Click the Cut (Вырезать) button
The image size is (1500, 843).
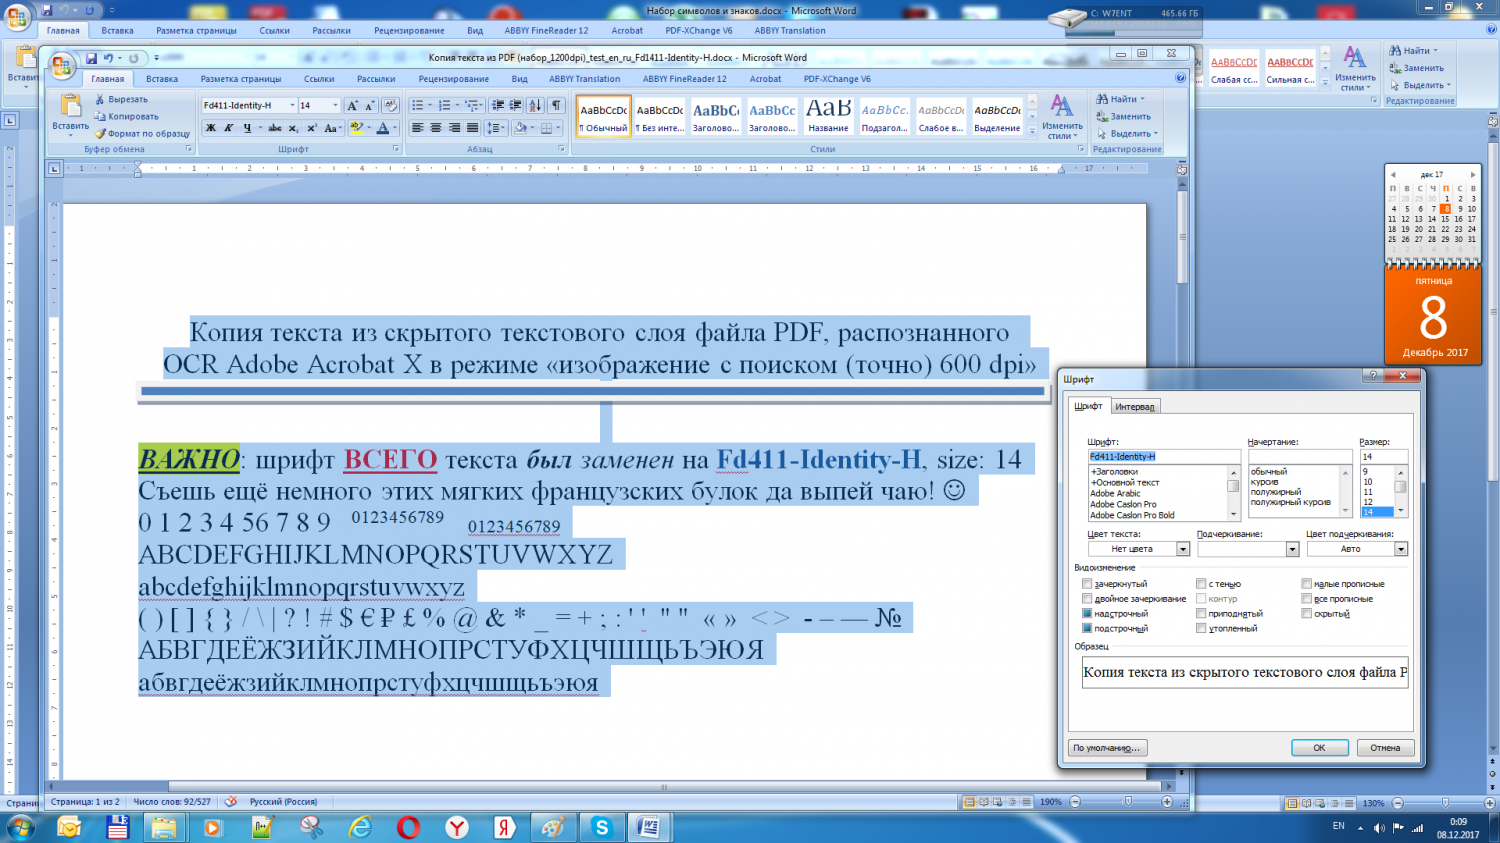[121, 100]
